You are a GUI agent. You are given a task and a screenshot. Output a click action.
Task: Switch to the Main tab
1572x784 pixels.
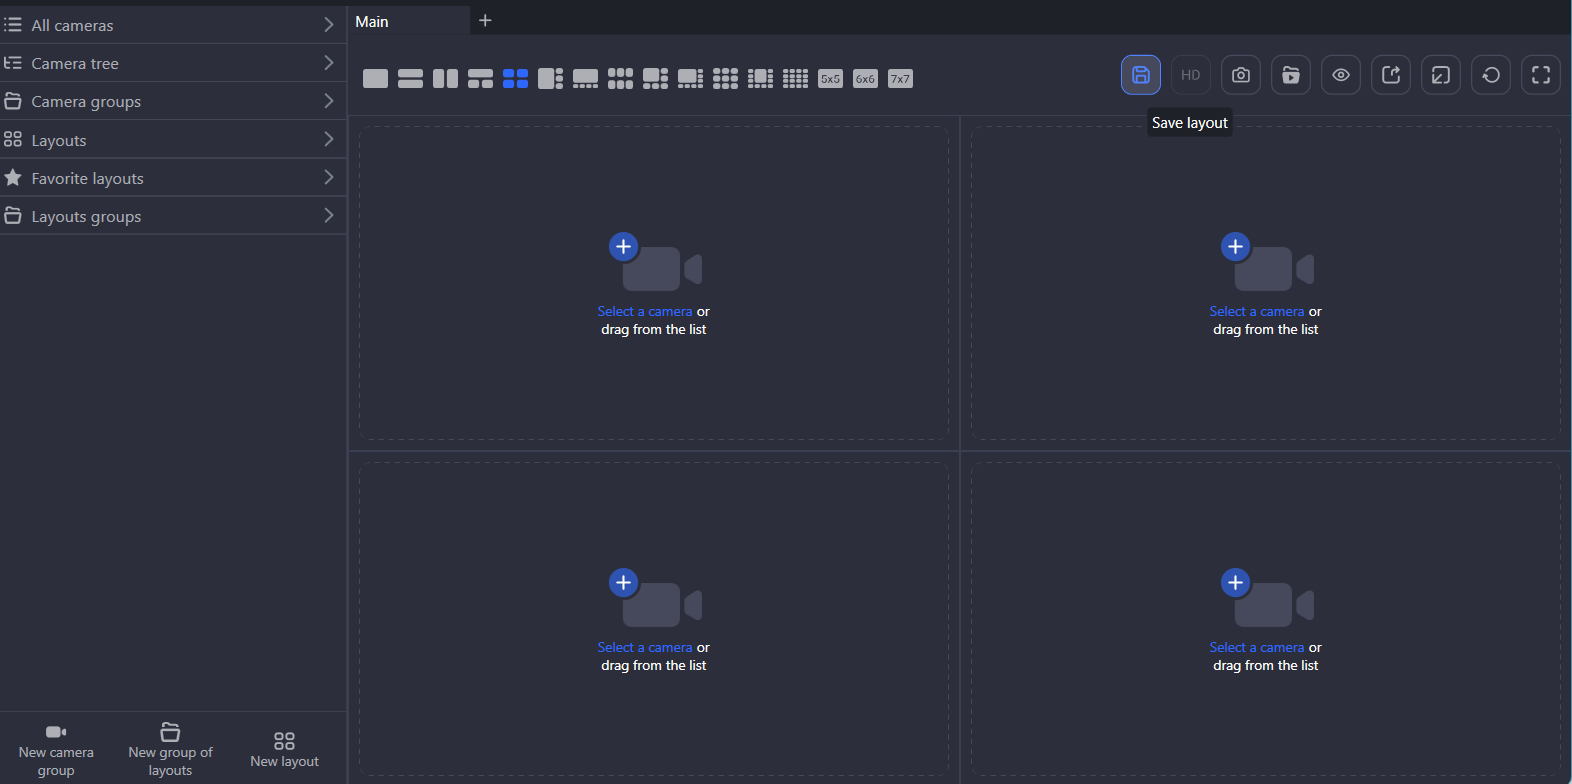coord(372,21)
